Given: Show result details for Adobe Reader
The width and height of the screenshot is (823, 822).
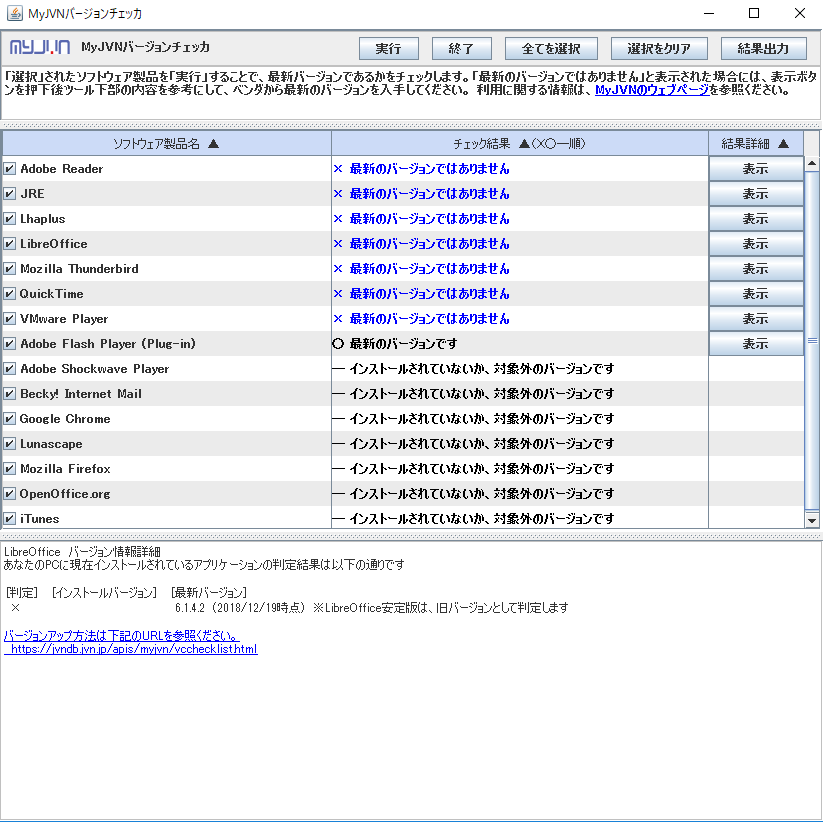Looking at the screenshot, I should [x=756, y=168].
